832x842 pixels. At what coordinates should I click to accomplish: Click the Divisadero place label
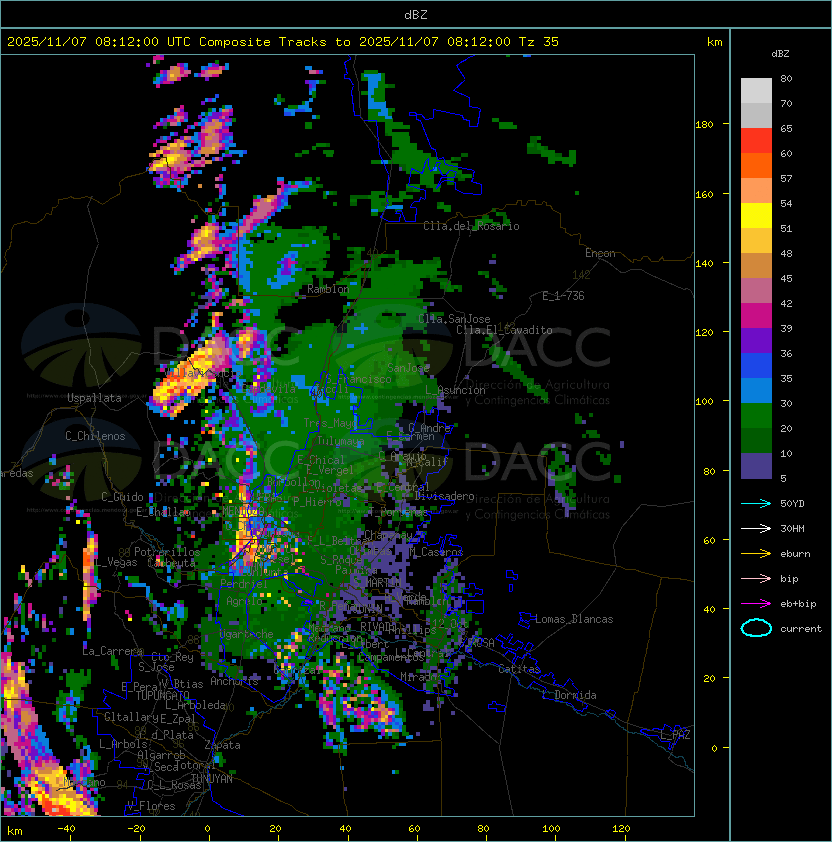[444, 496]
